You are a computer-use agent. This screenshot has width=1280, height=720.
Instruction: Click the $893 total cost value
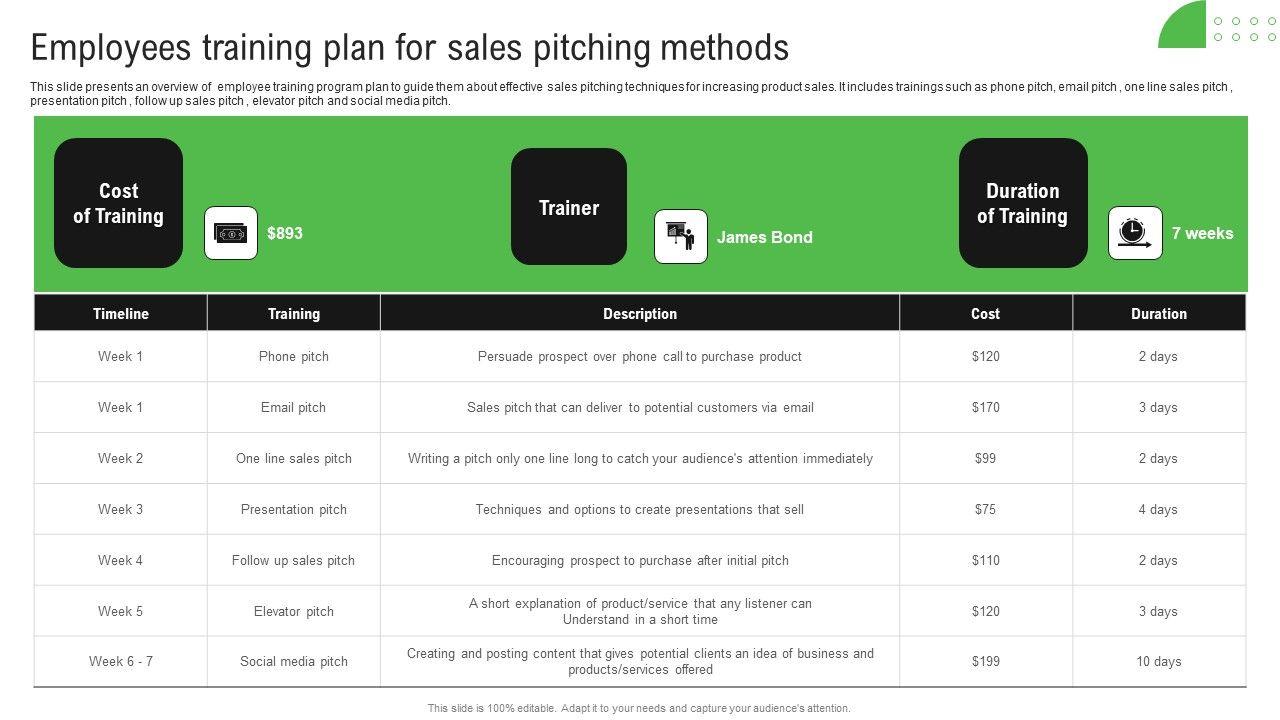click(285, 233)
